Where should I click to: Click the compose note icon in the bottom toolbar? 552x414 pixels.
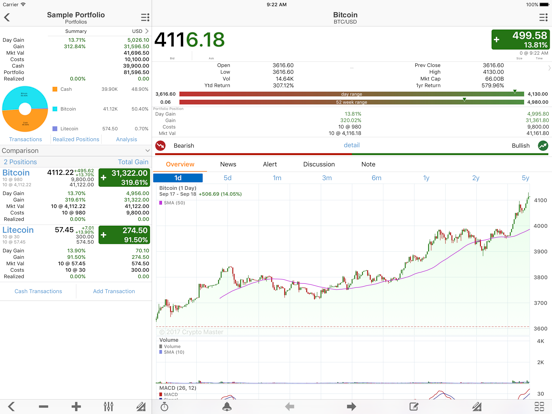[414, 407]
